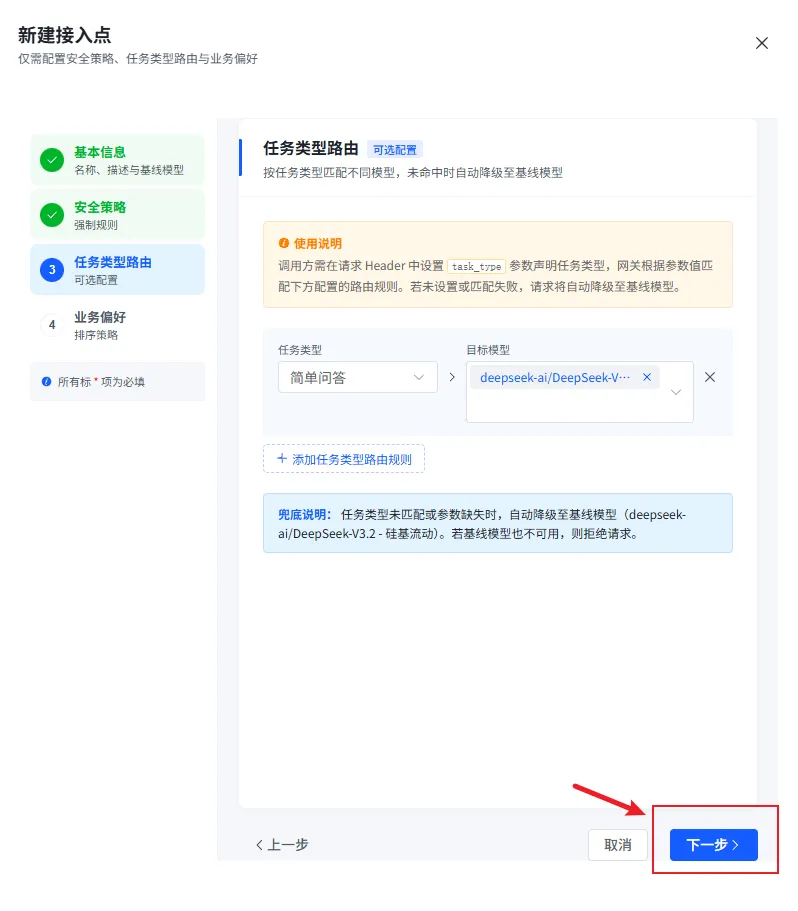Click arrow between 任务类型 and 目标模型

click(x=452, y=377)
